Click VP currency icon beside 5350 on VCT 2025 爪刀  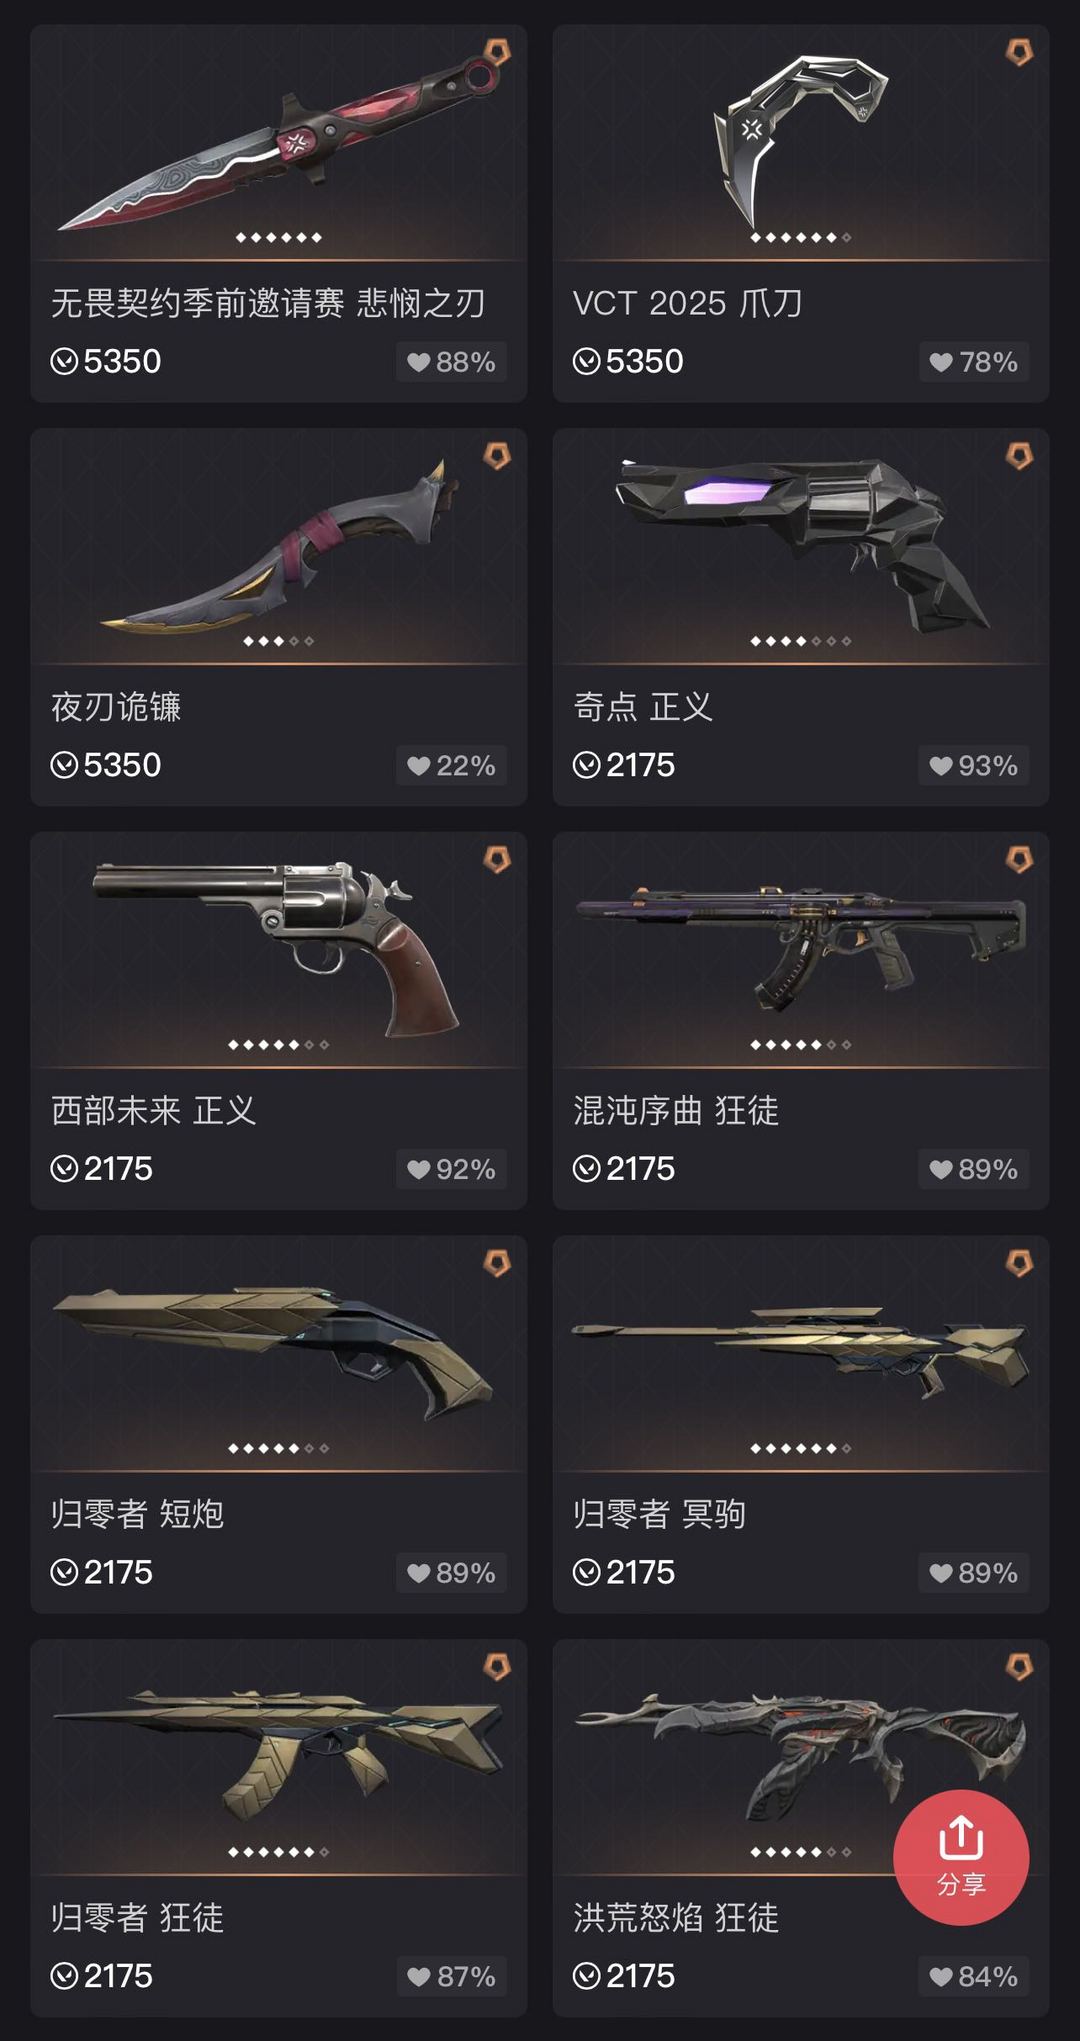(587, 362)
